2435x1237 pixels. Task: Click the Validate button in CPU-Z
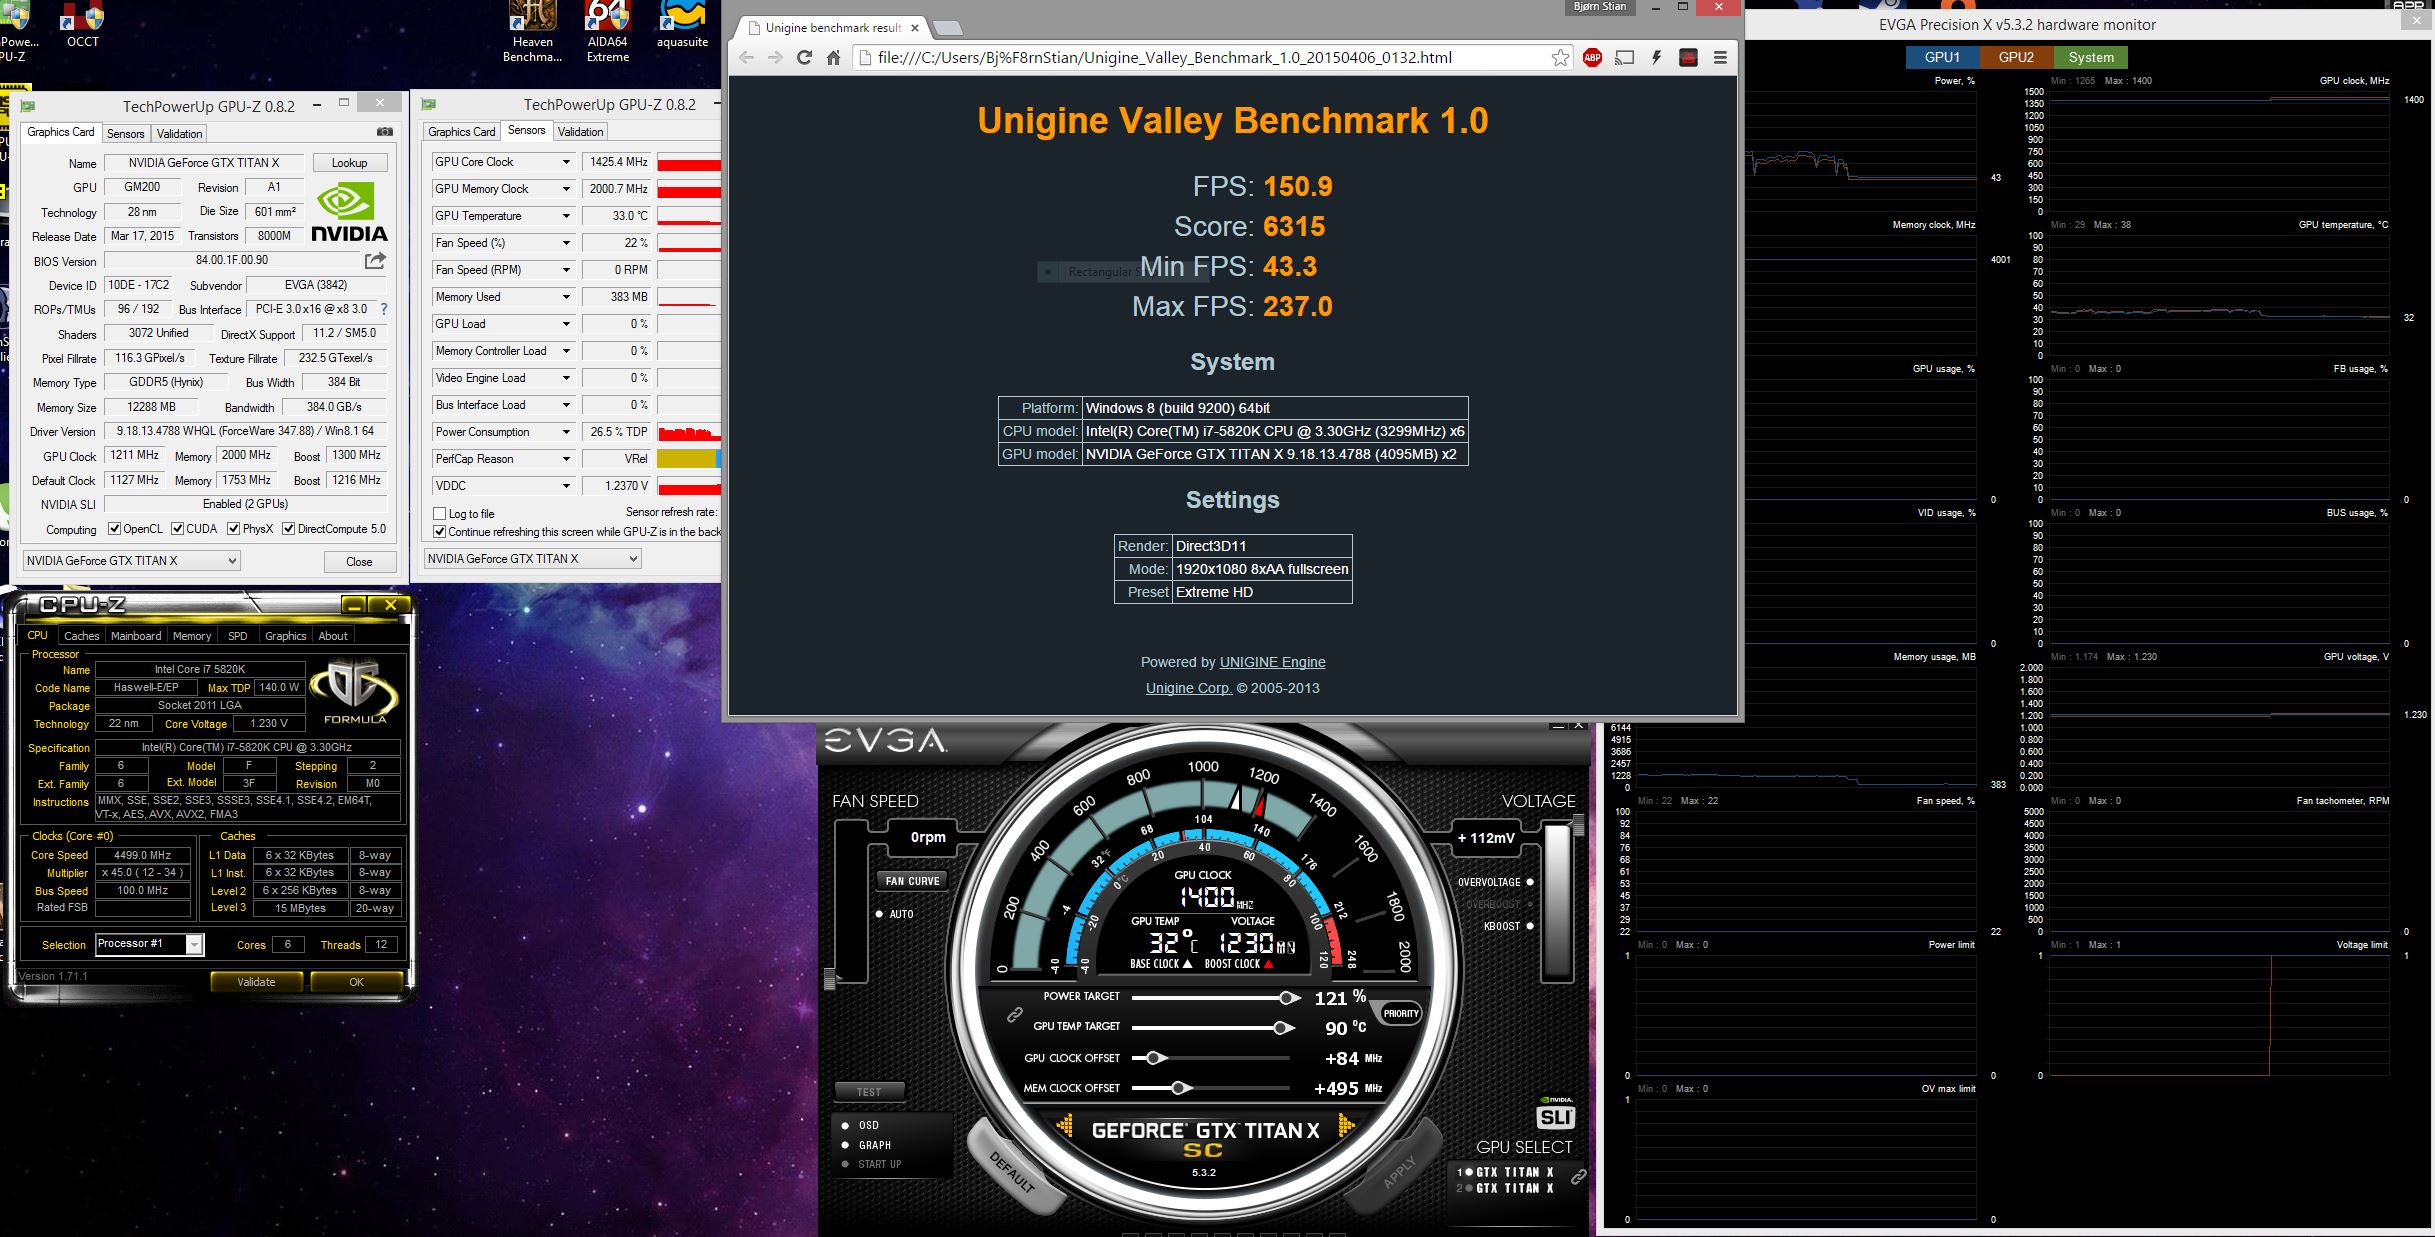[256, 982]
